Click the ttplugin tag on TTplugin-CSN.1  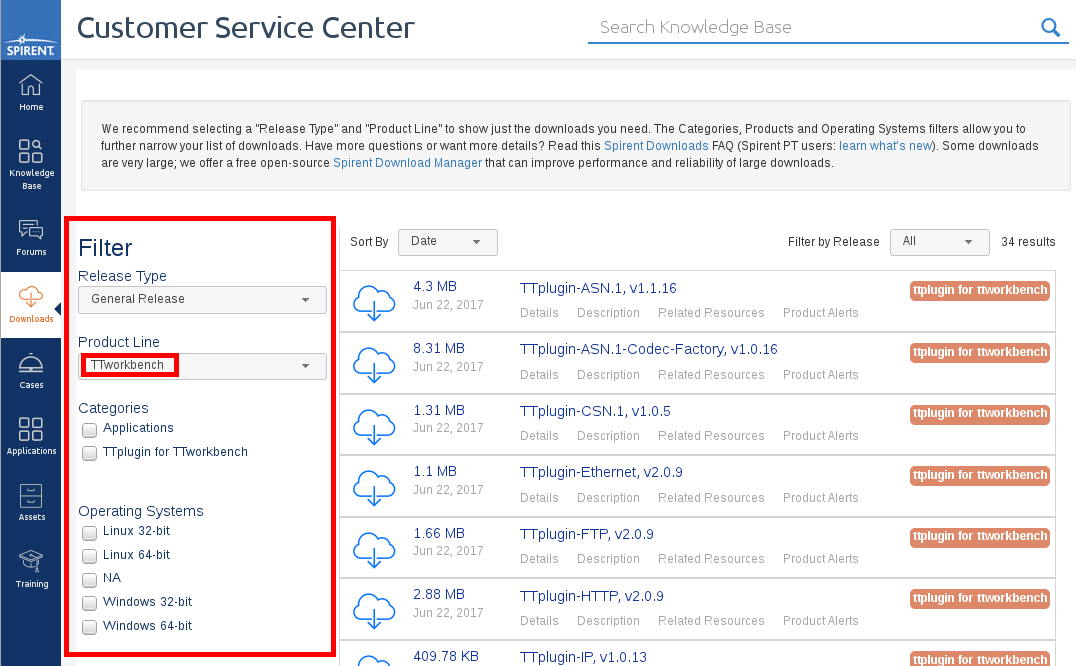coord(980,414)
